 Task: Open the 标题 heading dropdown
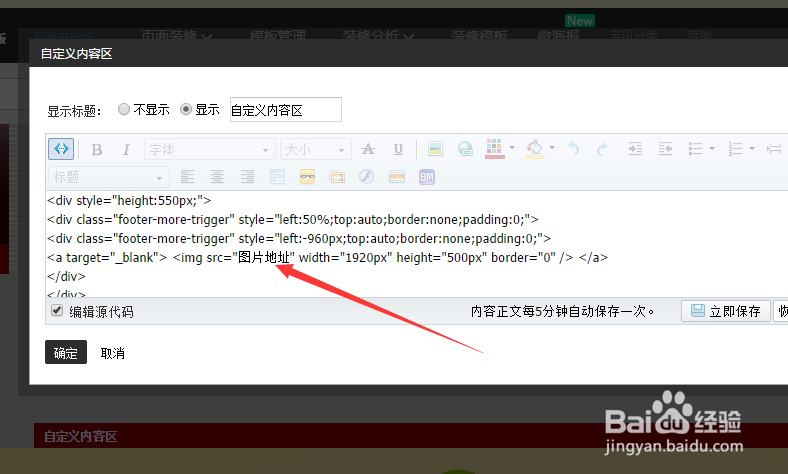109,177
